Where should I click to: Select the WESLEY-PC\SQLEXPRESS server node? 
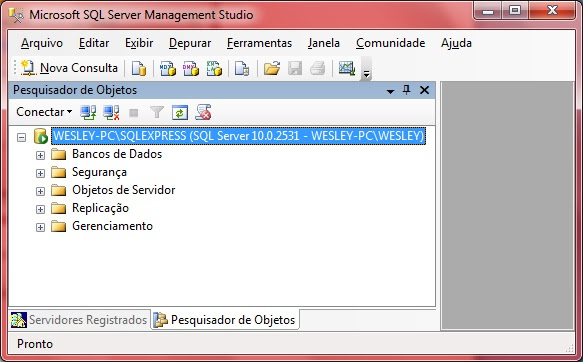click(238, 136)
